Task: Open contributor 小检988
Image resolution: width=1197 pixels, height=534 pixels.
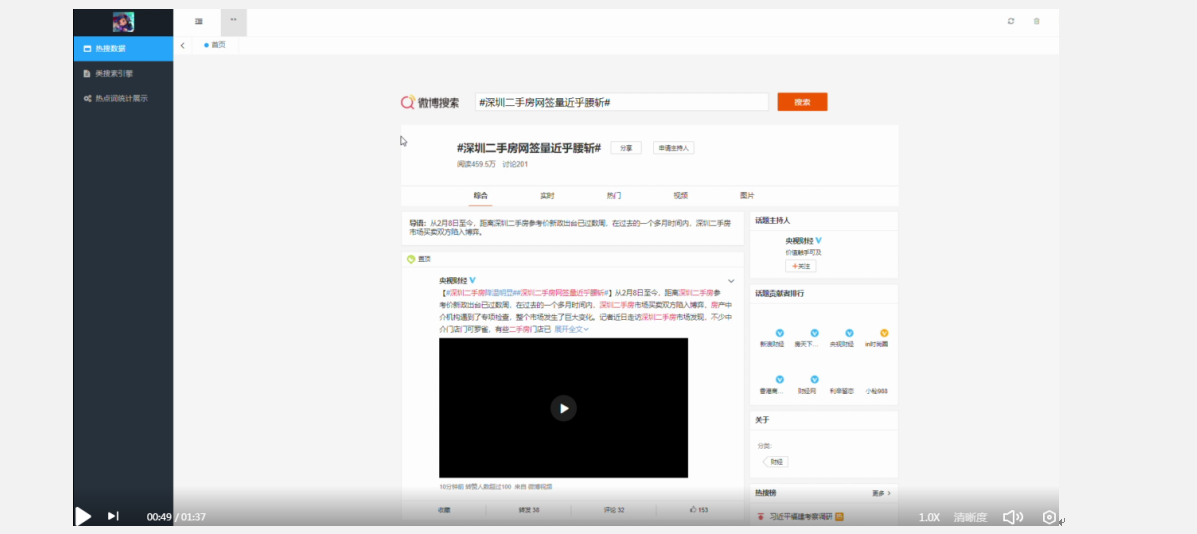Action: tap(876, 391)
